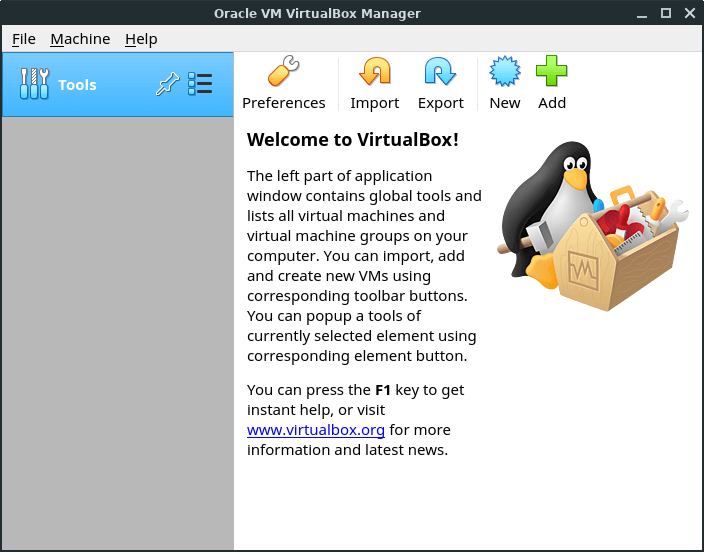Open the Help menu
Viewport: 704px width, 552px height.
[141, 39]
